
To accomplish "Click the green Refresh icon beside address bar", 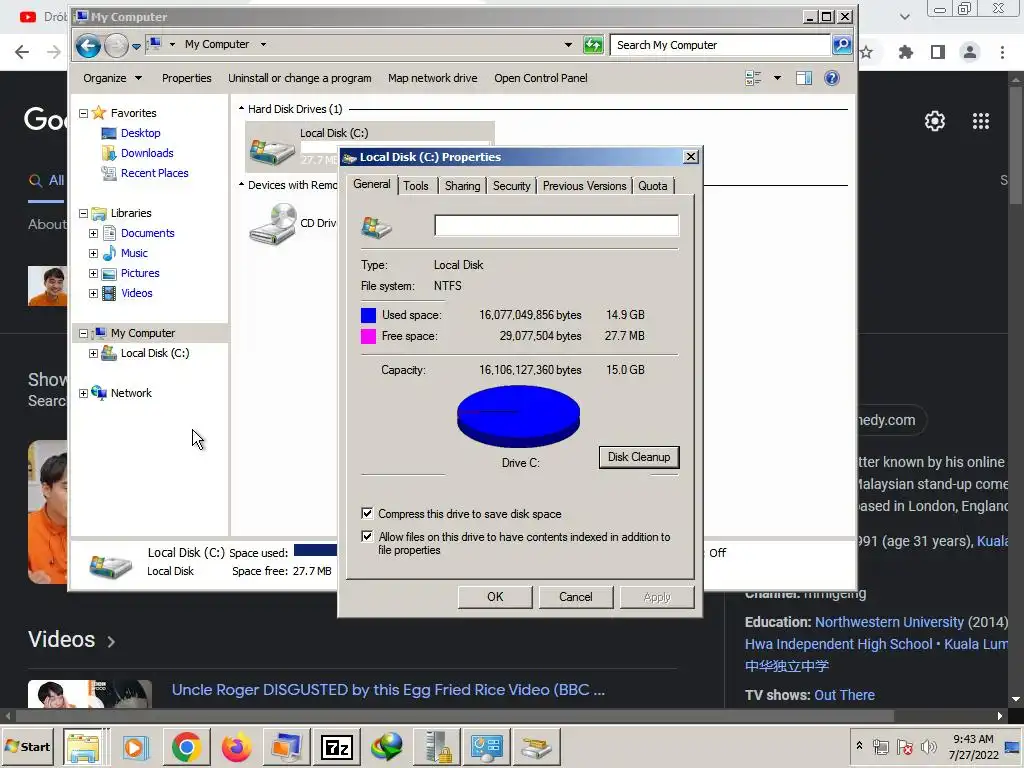I will click(x=593, y=45).
